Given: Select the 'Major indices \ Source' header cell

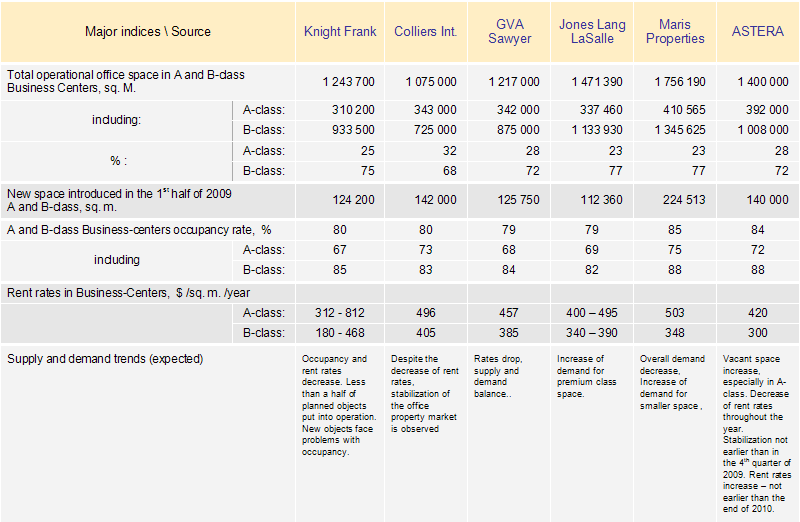Looking at the screenshot, I should 148,32.
